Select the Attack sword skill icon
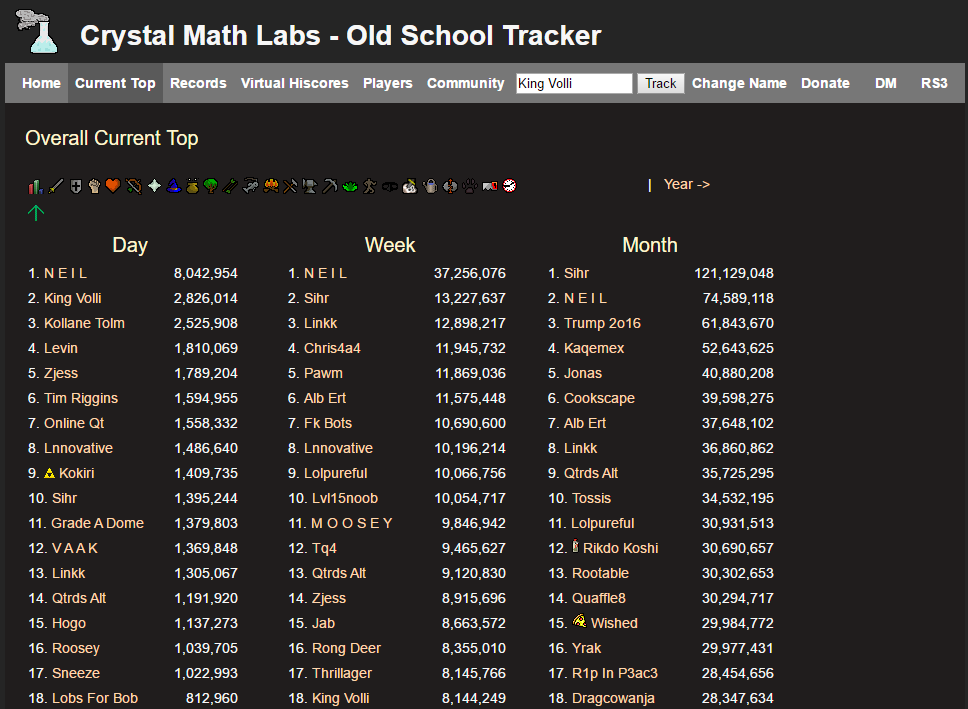Image resolution: width=968 pixels, height=709 pixels. click(56, 186)
